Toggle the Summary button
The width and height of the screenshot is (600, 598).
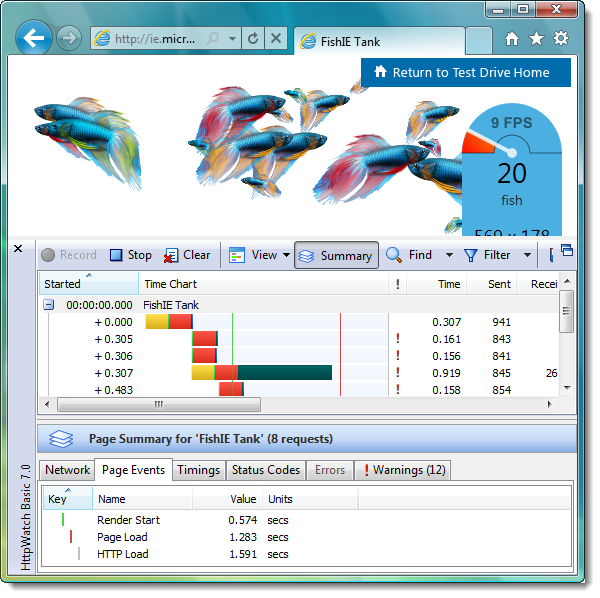coord(336,256)
